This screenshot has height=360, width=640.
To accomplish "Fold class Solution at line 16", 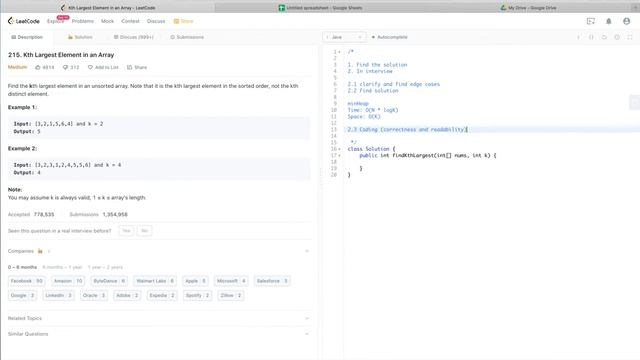I will (340, 149).
